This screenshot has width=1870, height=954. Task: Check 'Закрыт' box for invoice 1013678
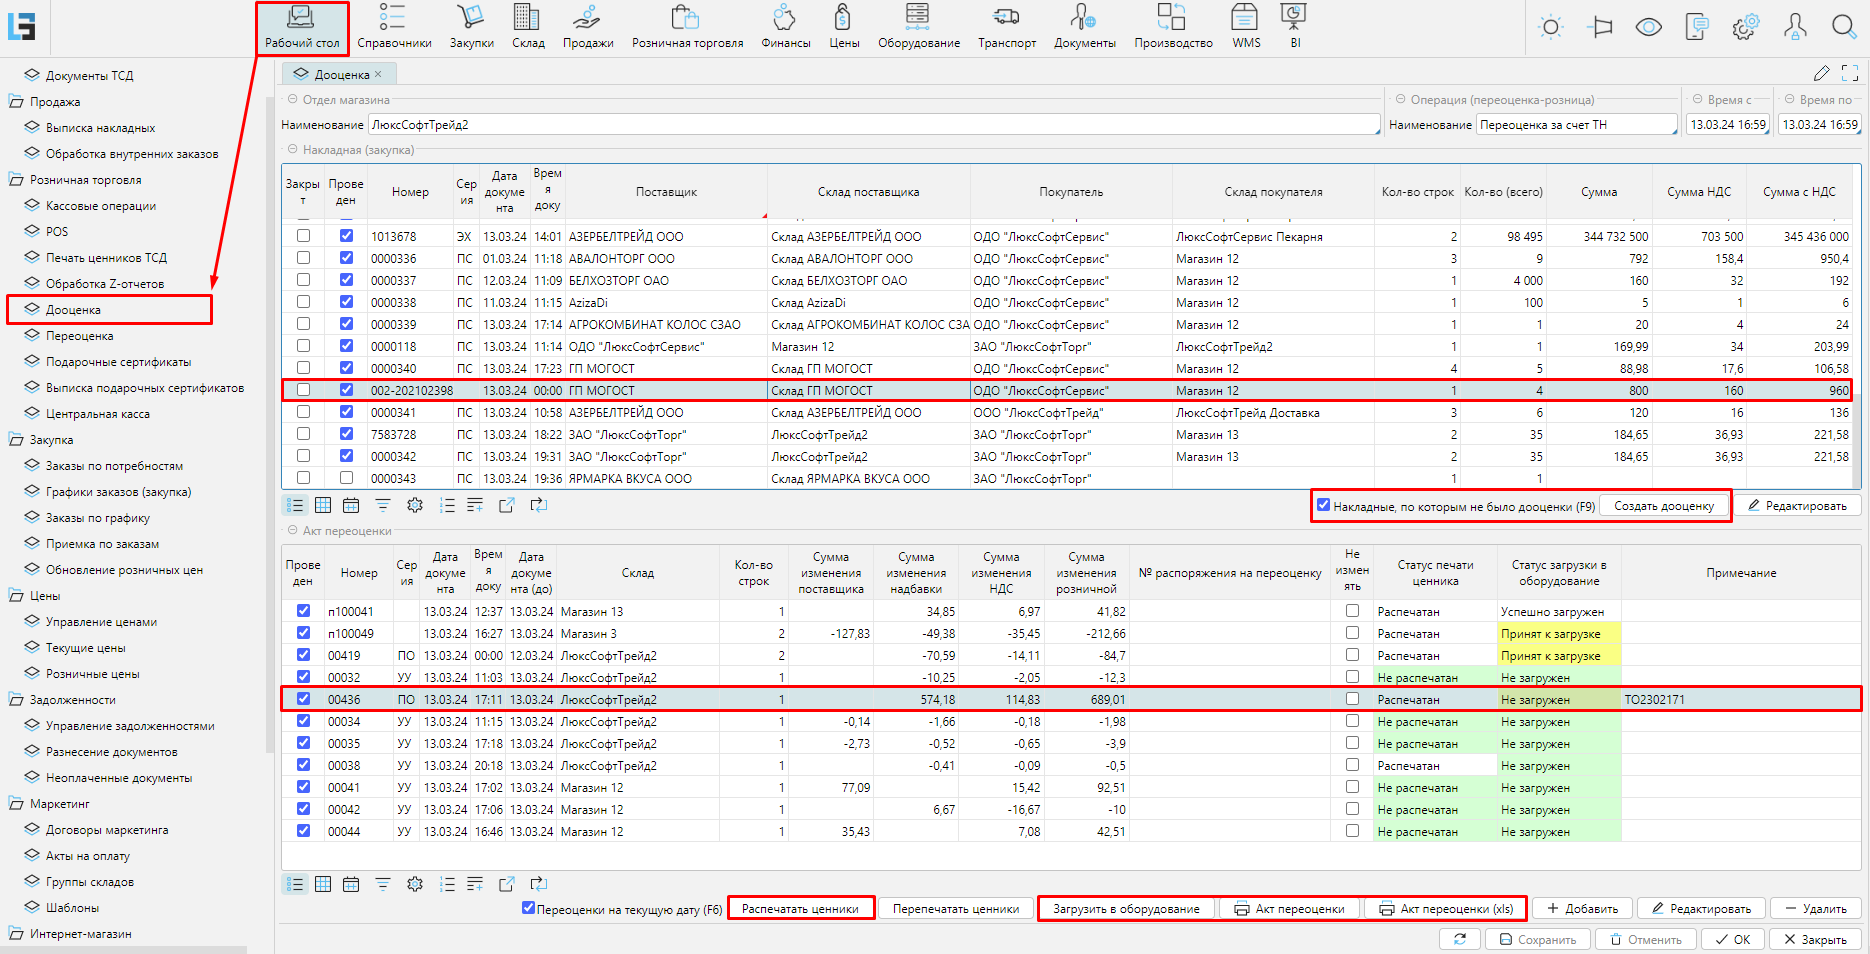[x=303, y=236]
